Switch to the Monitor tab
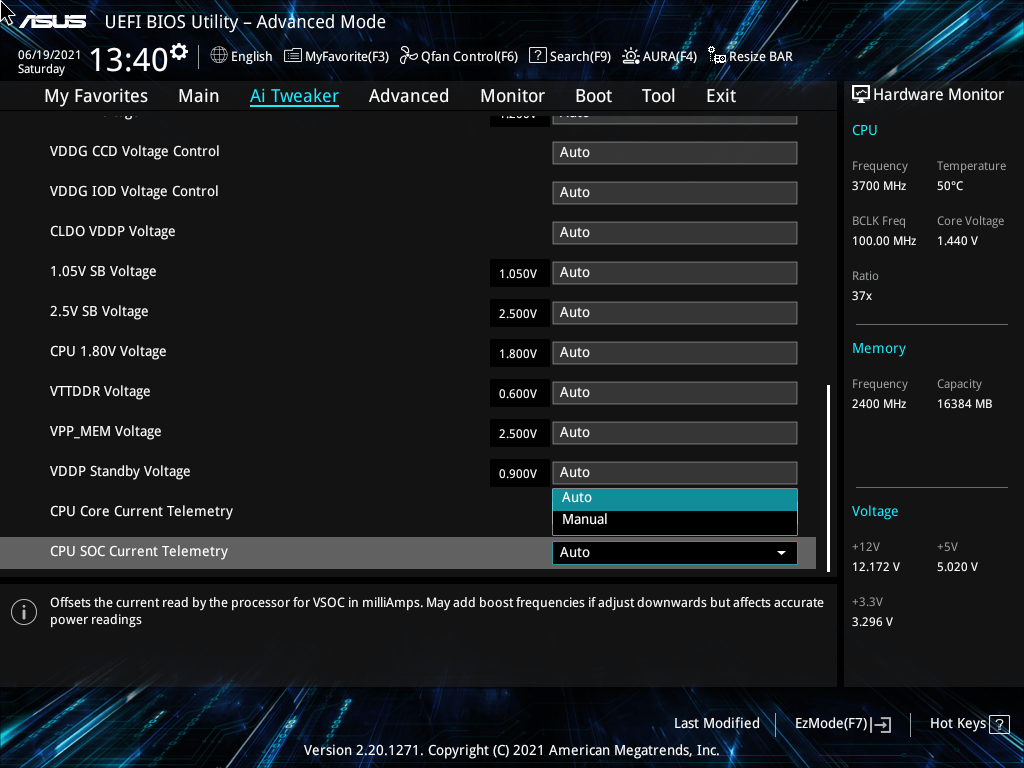Screen dimensions: 1024x768 pyautogui.click(x=512, y=95)
